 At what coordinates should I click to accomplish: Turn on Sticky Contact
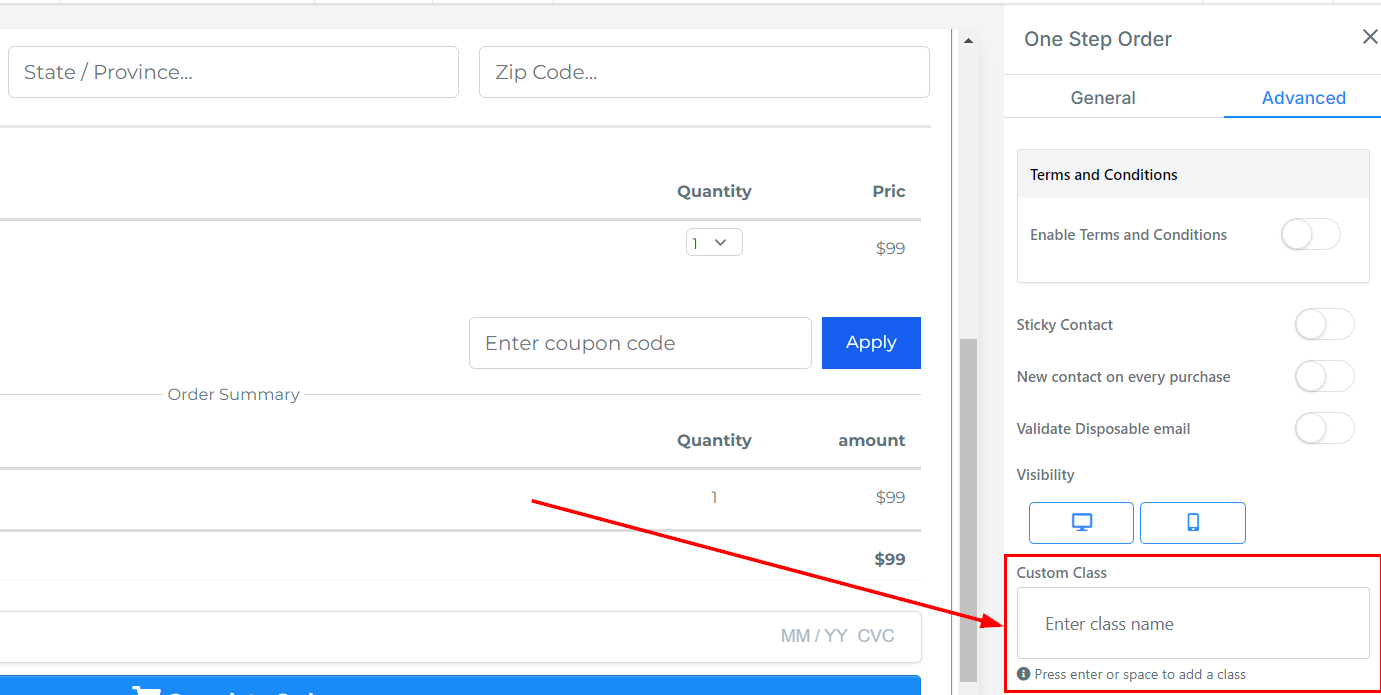point(1324,325)
